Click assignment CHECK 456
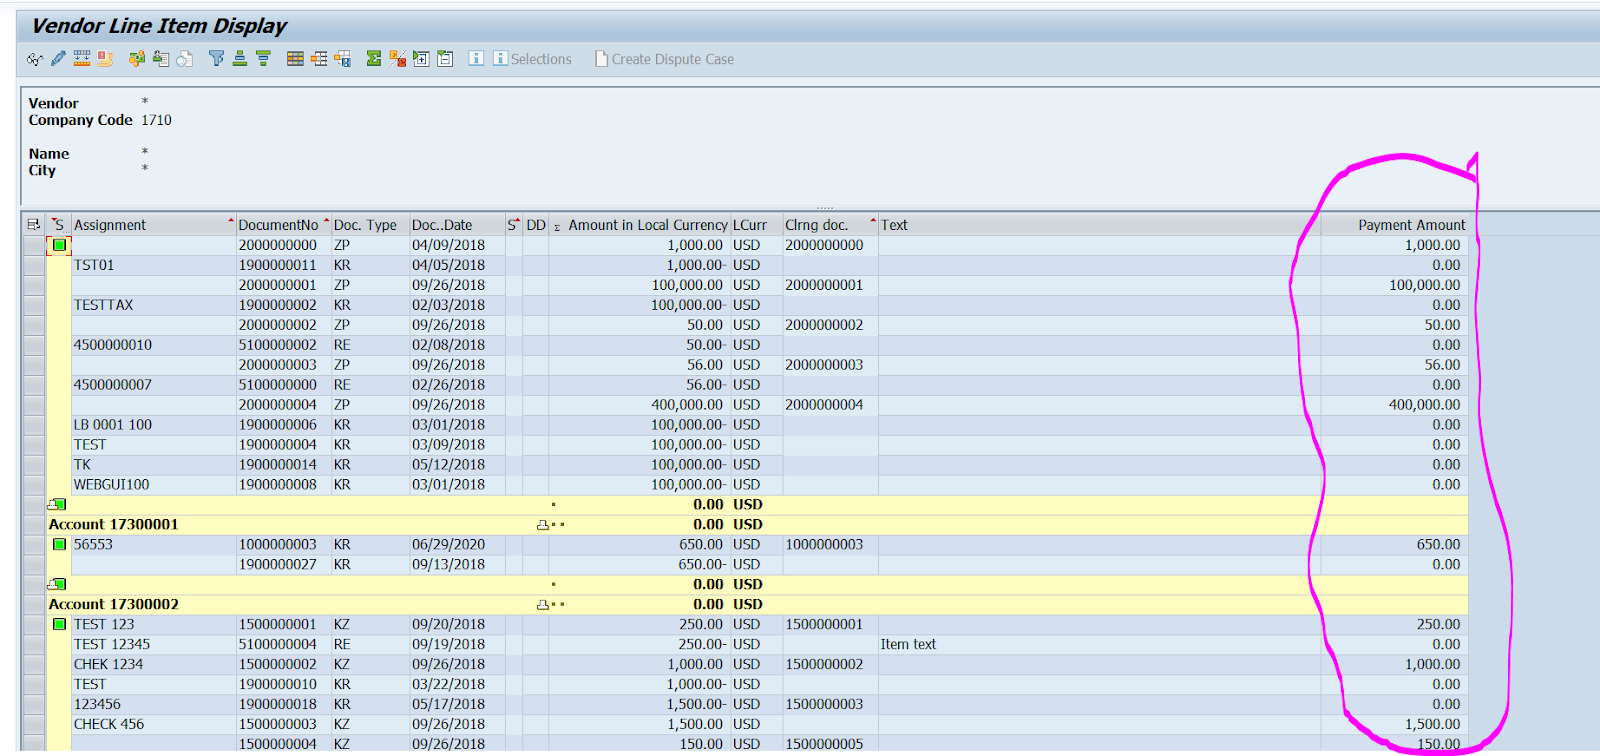The width and height of the screenshot is (1600, 756). point(109,724)
